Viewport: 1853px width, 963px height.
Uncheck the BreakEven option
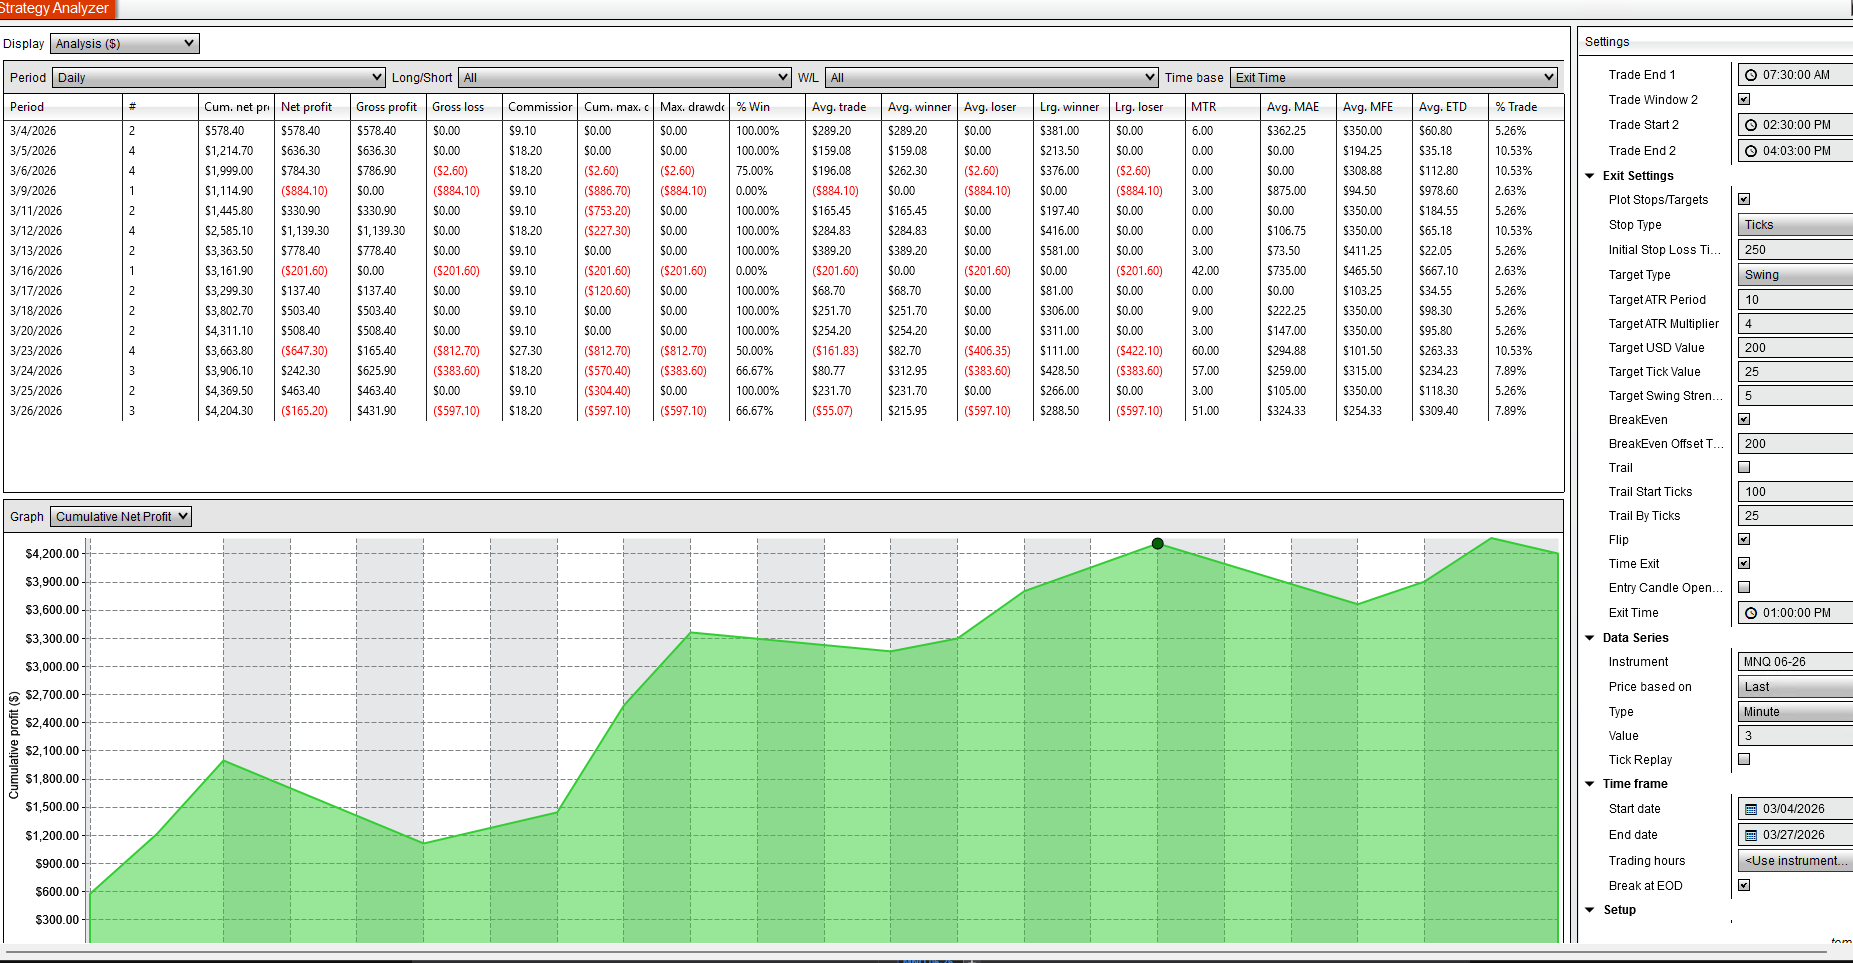pos(1744,419)
